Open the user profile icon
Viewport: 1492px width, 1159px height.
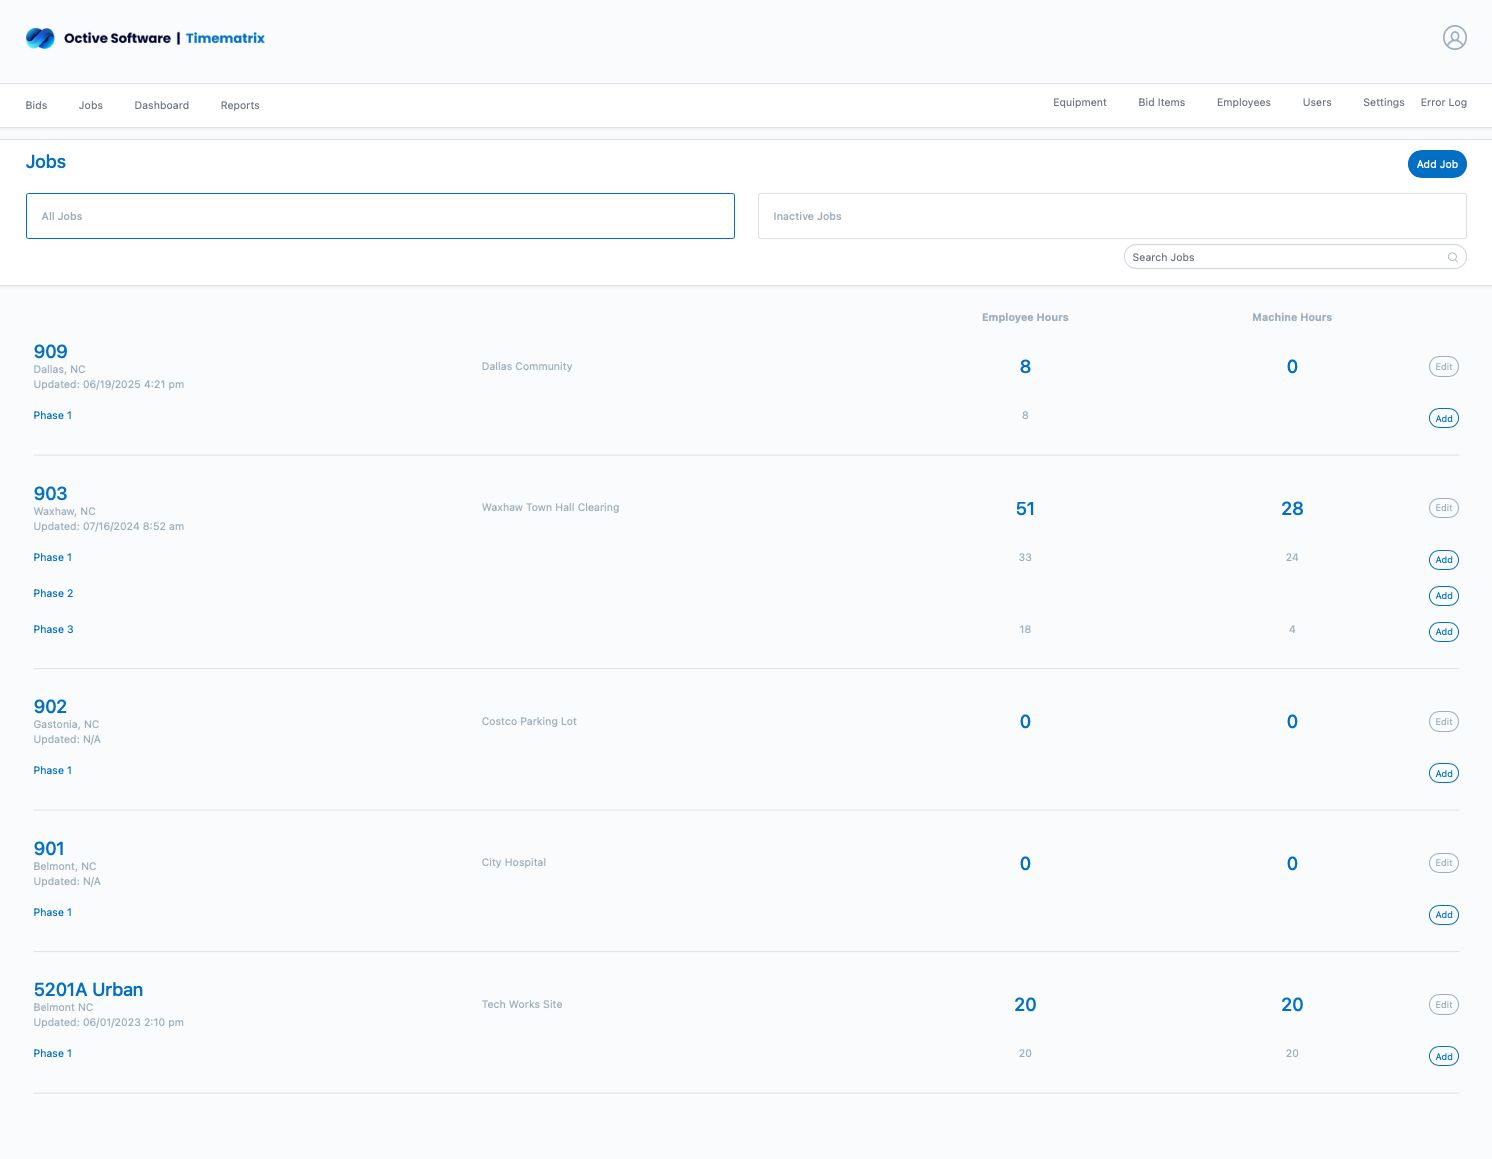1454,38
